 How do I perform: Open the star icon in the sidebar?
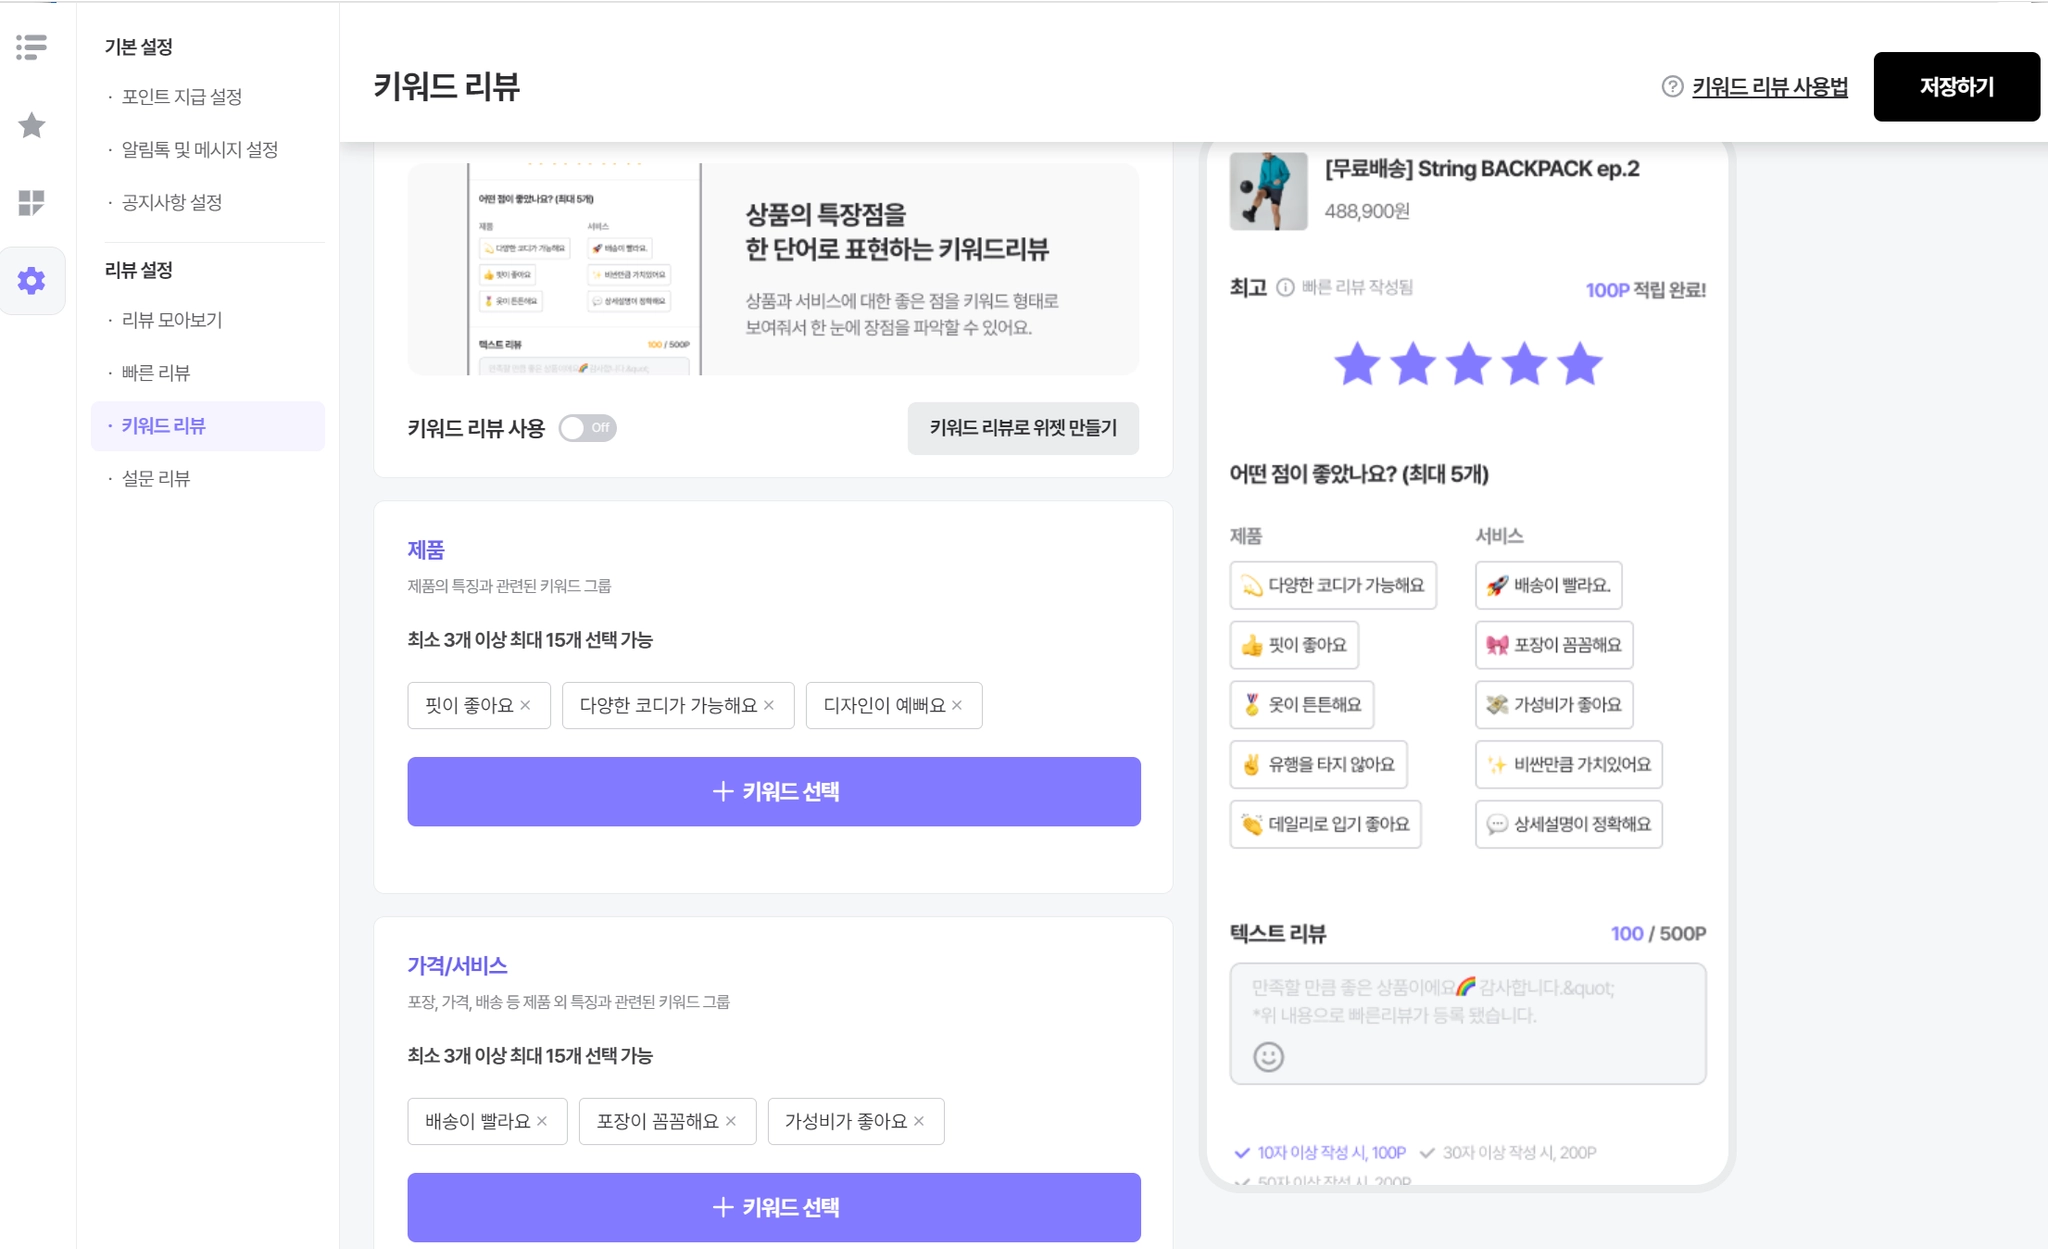pos(32,125)
